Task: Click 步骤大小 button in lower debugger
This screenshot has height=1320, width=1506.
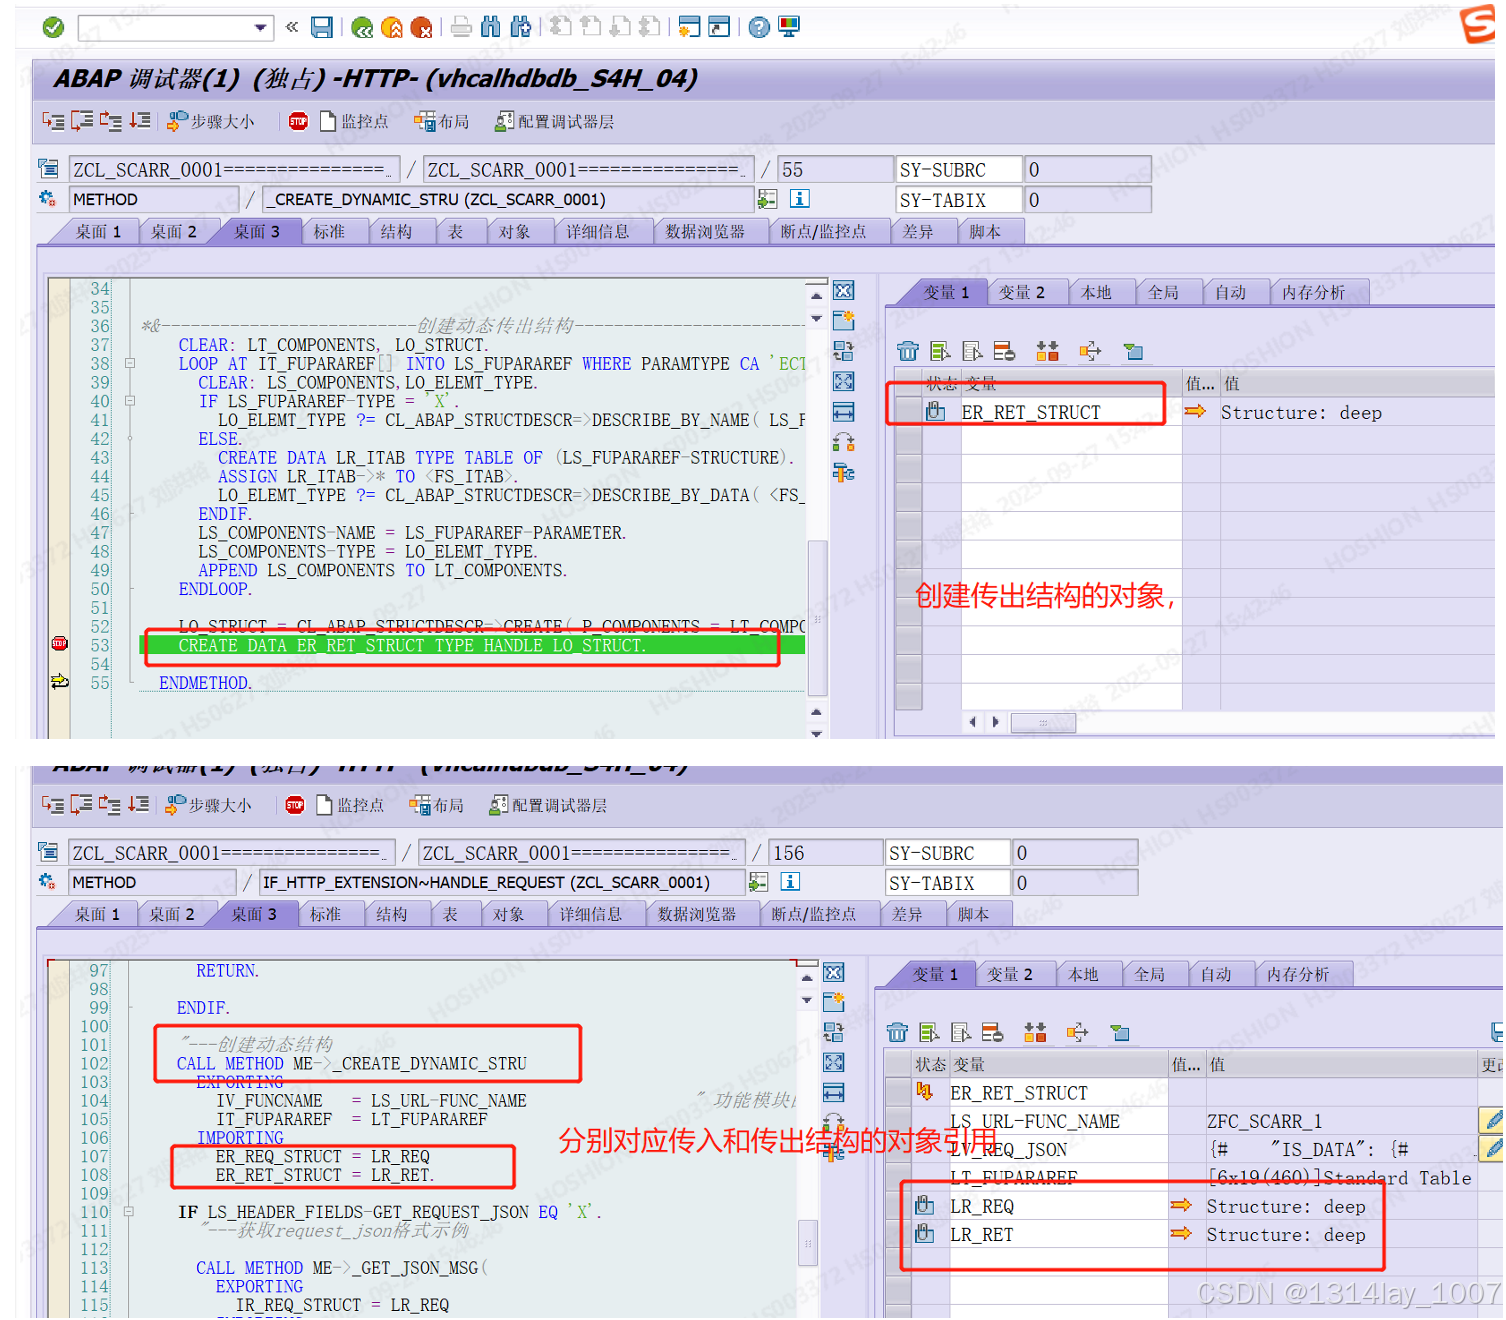Action: pyautogui.click(x=209, y=805)
